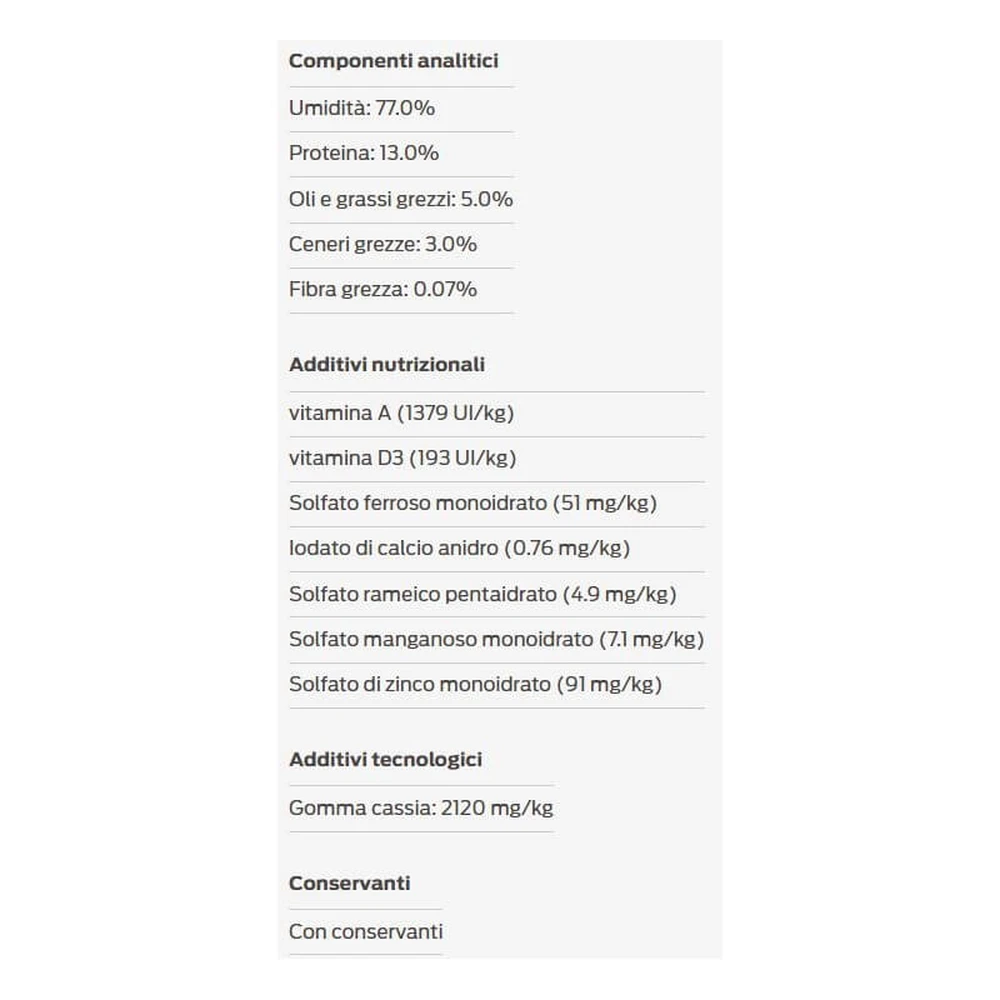Click the 'Fibra grezza: 0.07%' row
The height and width of the screenshot is (1000, 1000).
point(383,290)
